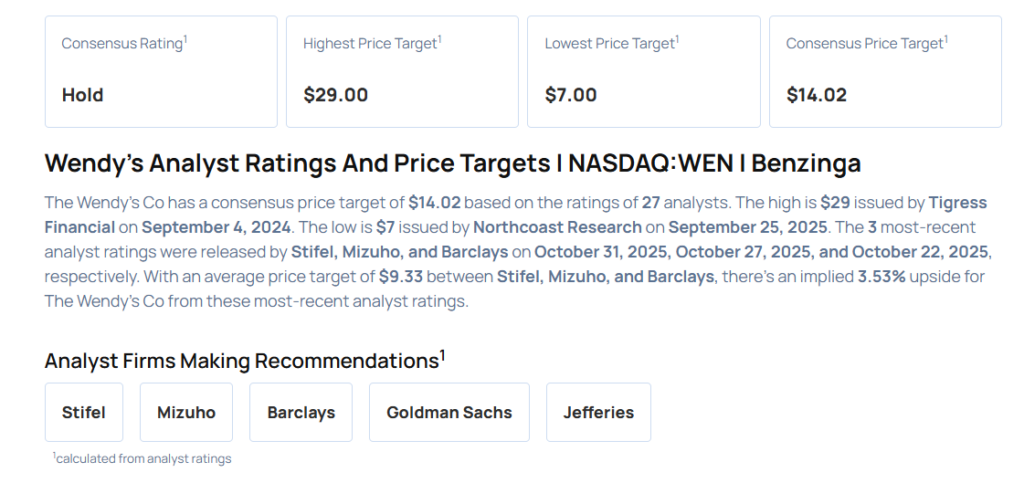Click the Consensus Price Target card label
Screen dimensions: 1024x504
pos(865,44)
